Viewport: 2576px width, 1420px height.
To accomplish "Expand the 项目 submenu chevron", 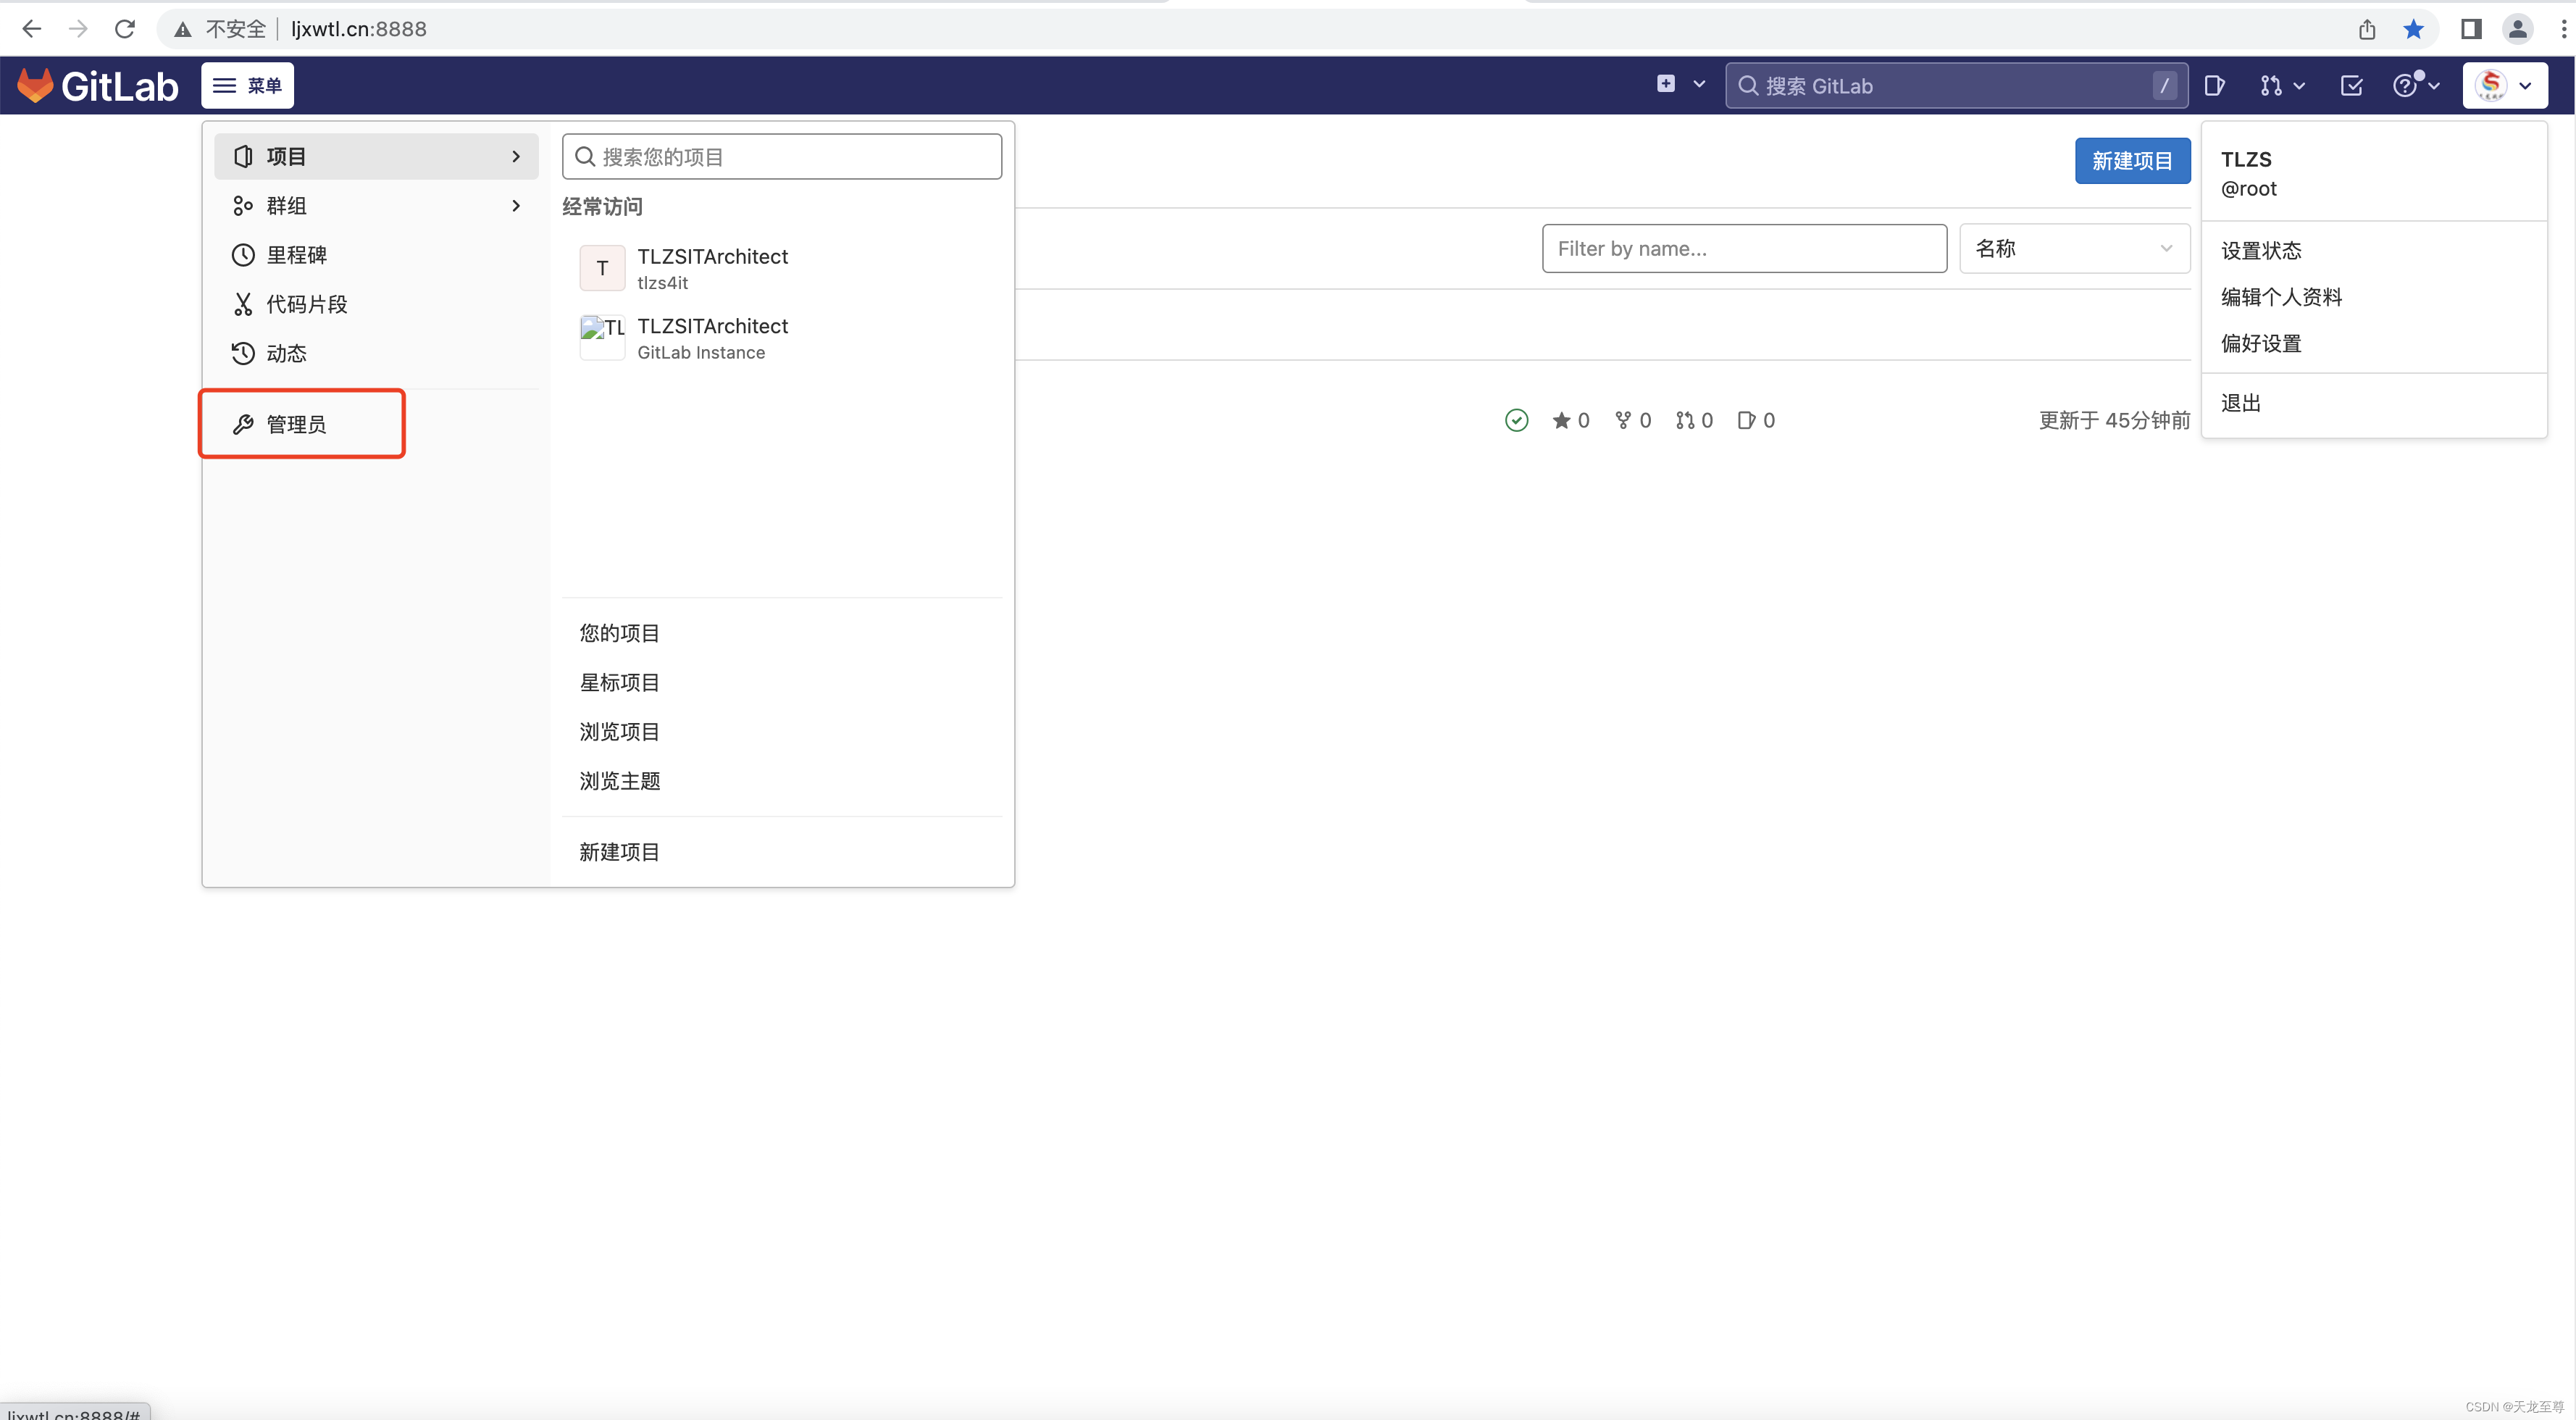I will (x=516, y=156).
